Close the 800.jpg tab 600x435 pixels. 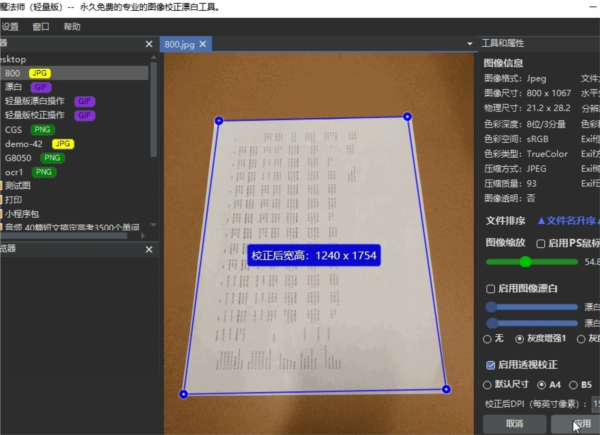pyautogui.click(x=203, y=44)
